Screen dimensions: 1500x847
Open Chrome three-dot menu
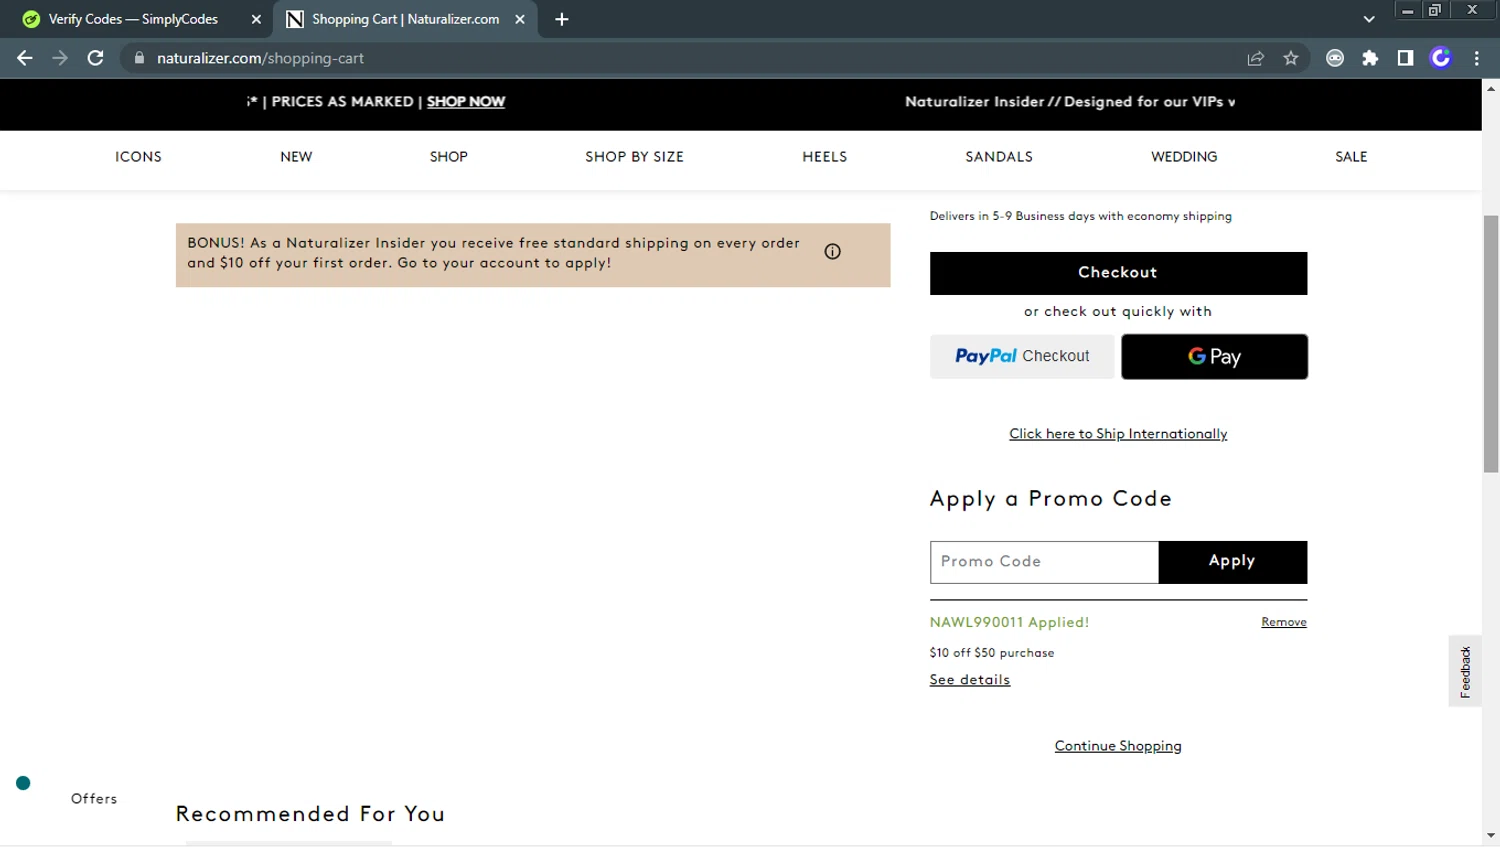pos(1477,58)
